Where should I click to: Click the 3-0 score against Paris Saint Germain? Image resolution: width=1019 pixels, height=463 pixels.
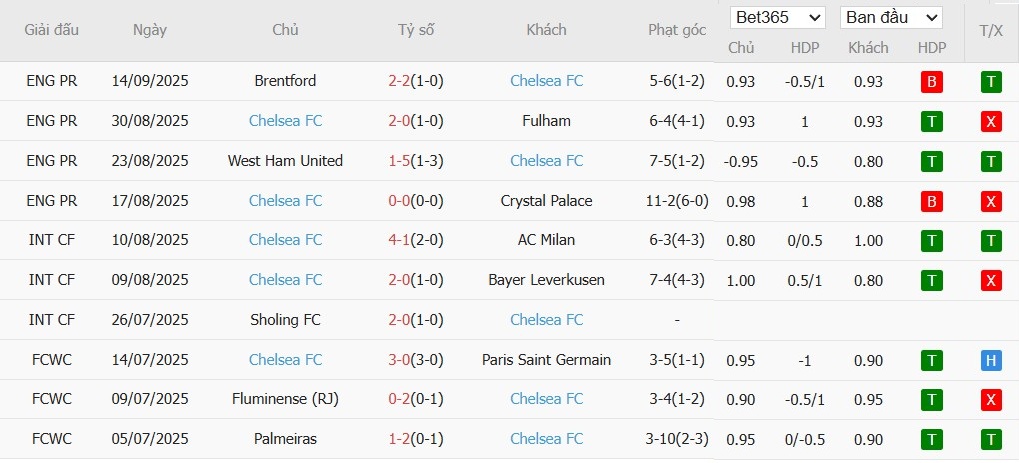click(x=399, y=360)
